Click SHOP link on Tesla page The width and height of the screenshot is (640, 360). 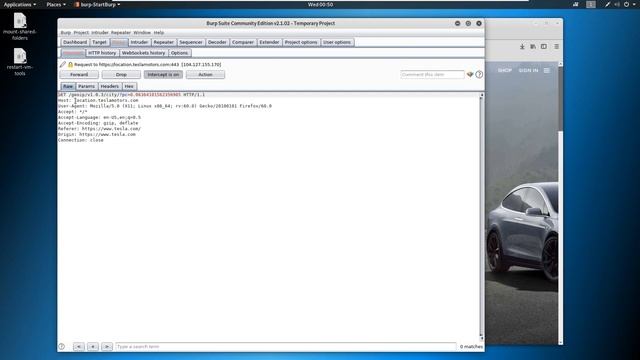[504, 71]
